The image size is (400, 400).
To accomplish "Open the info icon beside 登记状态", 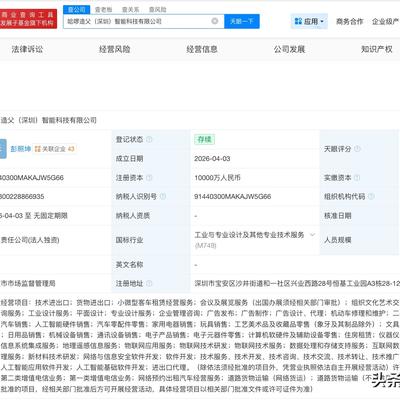I will [x=150, y=139].
